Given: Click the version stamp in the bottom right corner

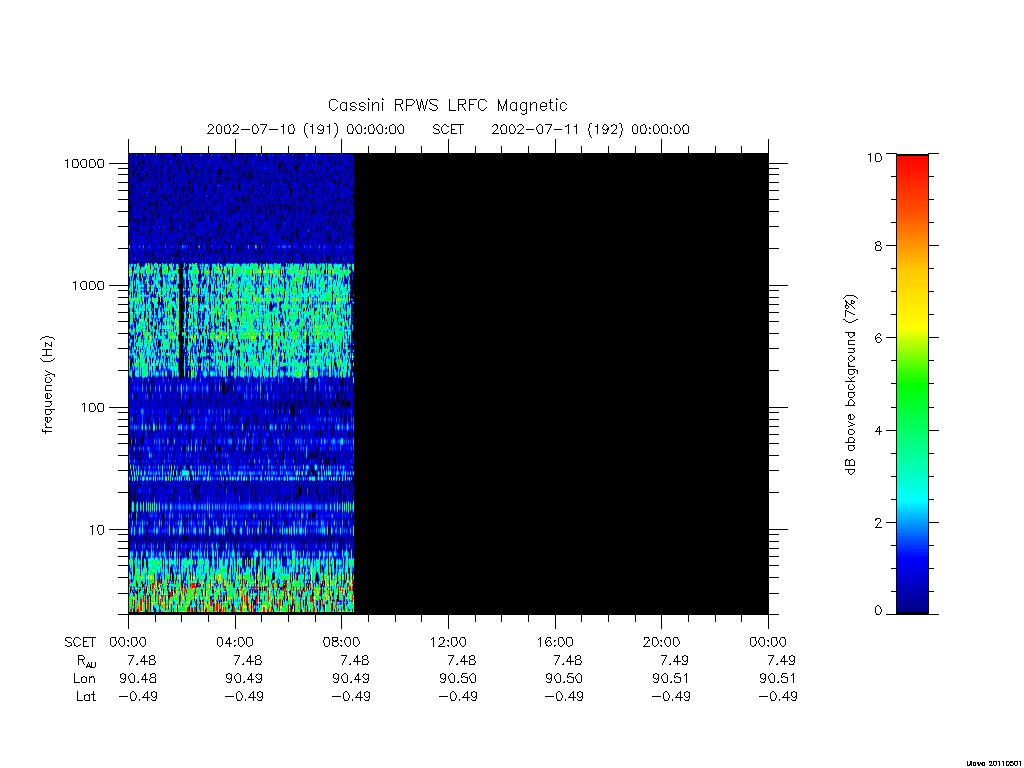Looking at the screenshot, I should 993,763.
